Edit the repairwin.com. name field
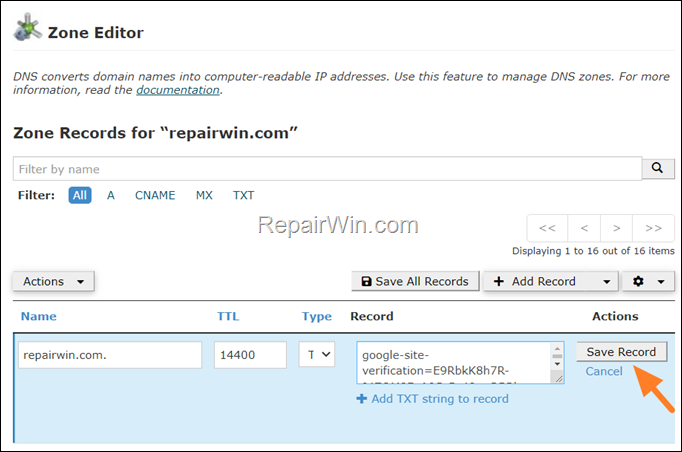 pos(110,355)
